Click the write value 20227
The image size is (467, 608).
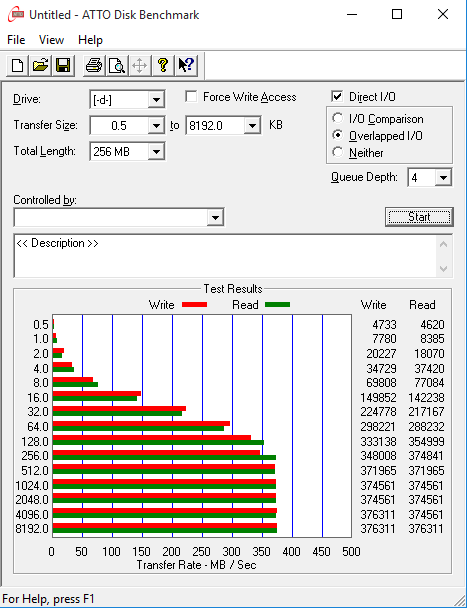click(381, 354)
